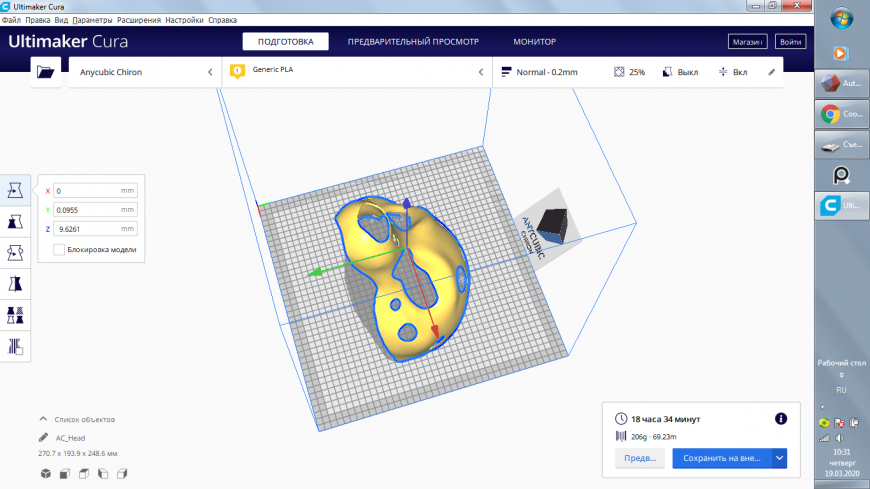Click the adhesion Вкл icon
The image size is (870, 489).
point(723,72)
